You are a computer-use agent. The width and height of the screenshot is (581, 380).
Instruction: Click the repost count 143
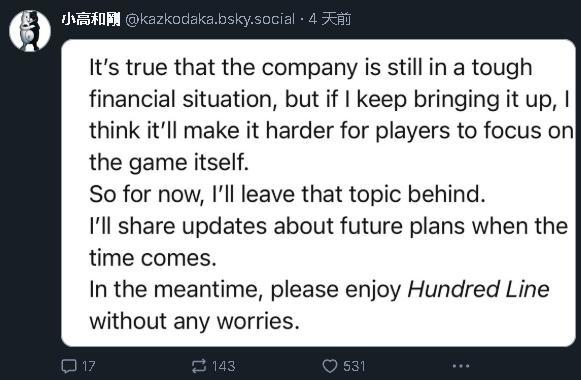pos(223,366)
